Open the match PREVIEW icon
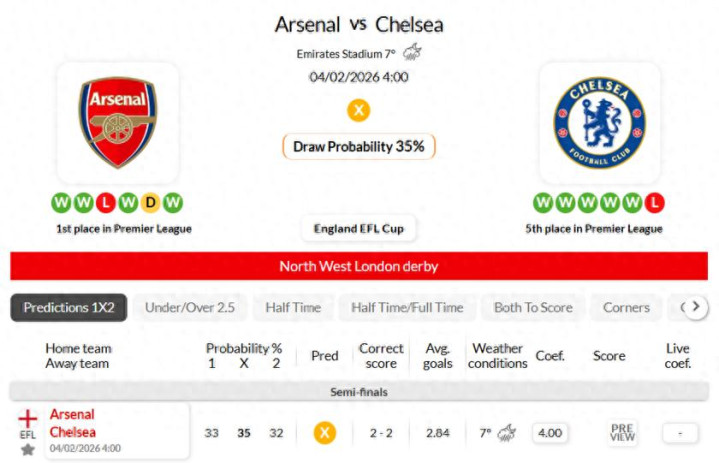The height and width of the screenshot is (463, 719). 623,433
